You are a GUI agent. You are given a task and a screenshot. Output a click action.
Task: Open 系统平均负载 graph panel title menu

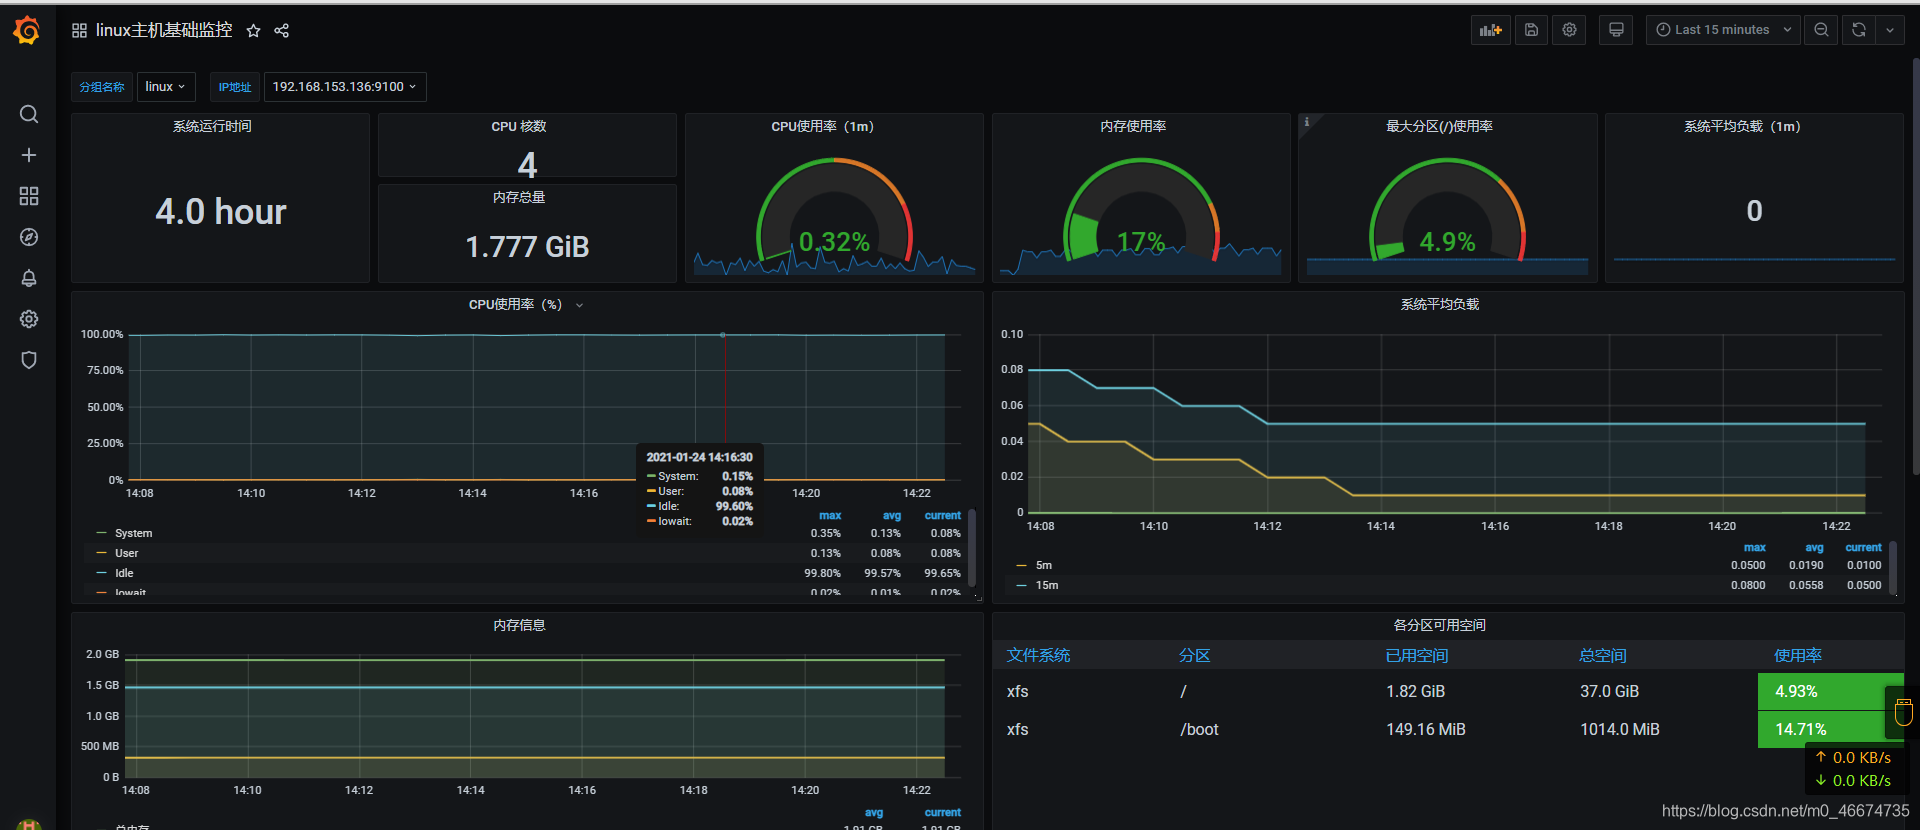[x=1440, y=305]
